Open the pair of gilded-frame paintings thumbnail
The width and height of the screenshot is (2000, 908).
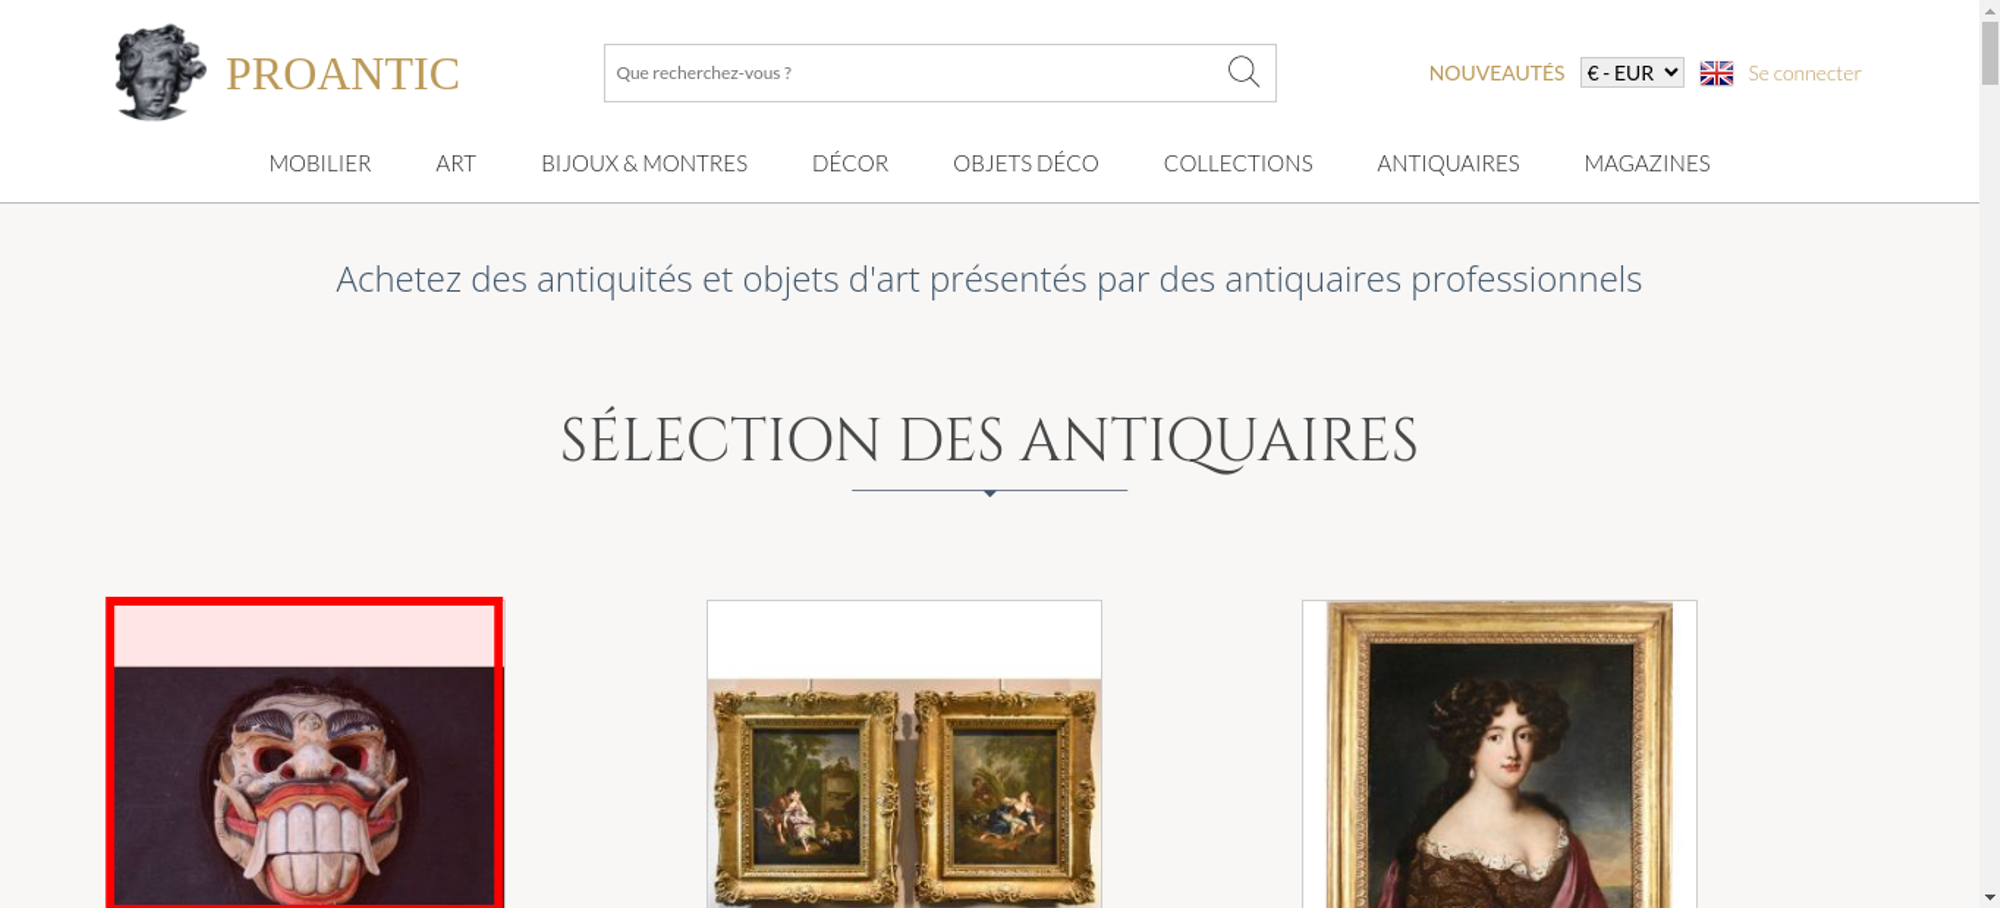(904, 754)
